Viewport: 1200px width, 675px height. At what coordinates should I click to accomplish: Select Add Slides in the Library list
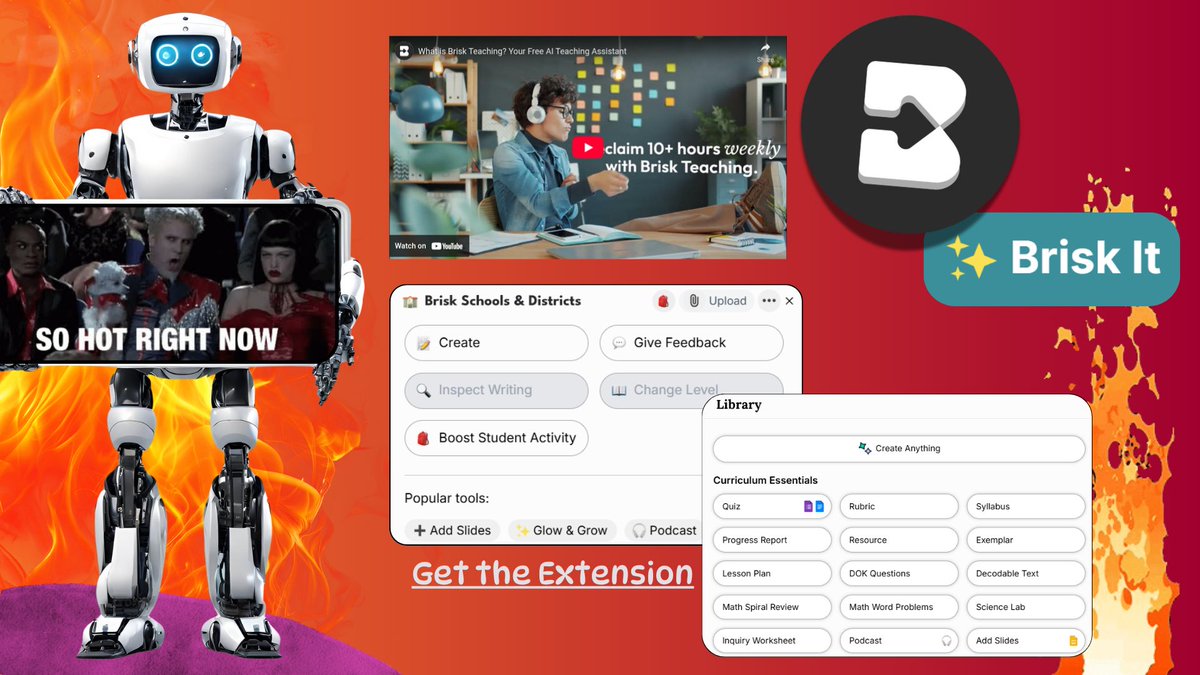pyautogui.click(x=1025, y=640)
